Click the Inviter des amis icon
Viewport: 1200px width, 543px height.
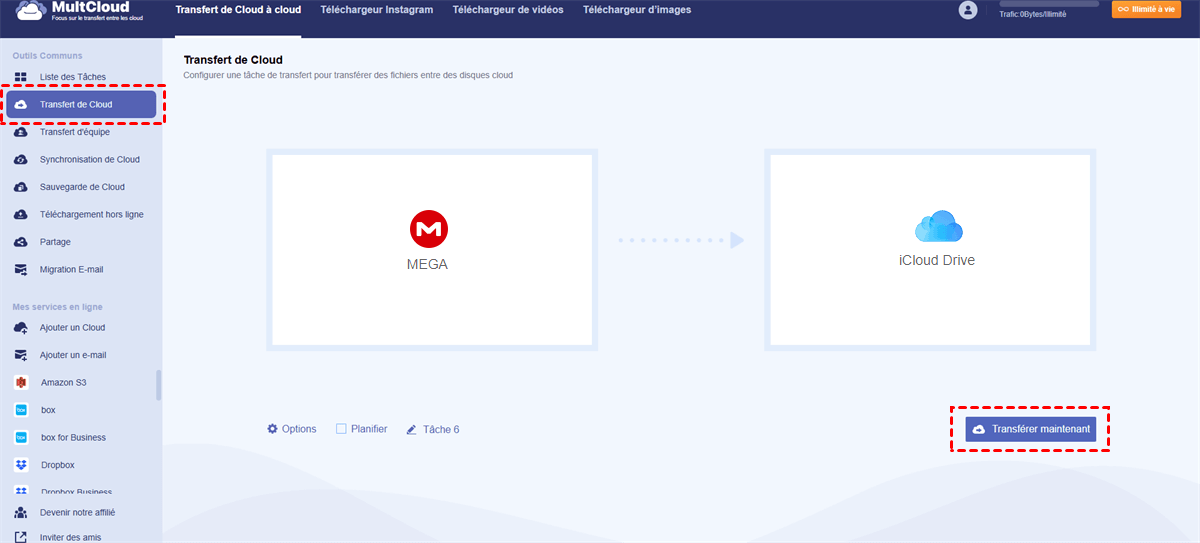coord(20,537)
